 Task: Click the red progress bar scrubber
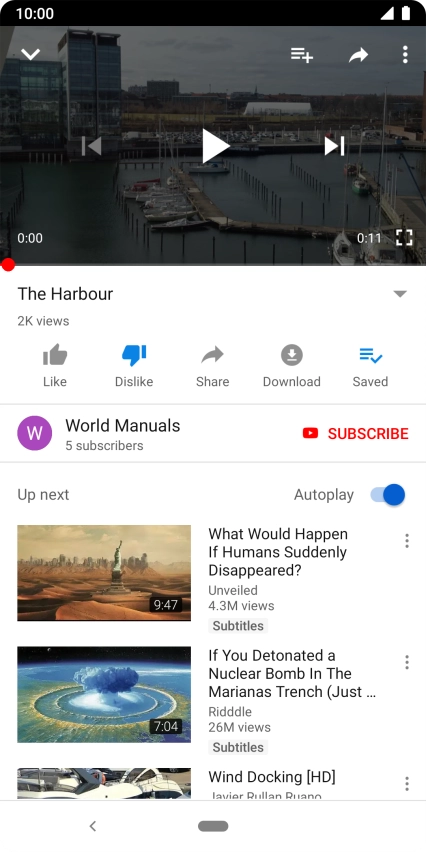click(x=8, y=265)
